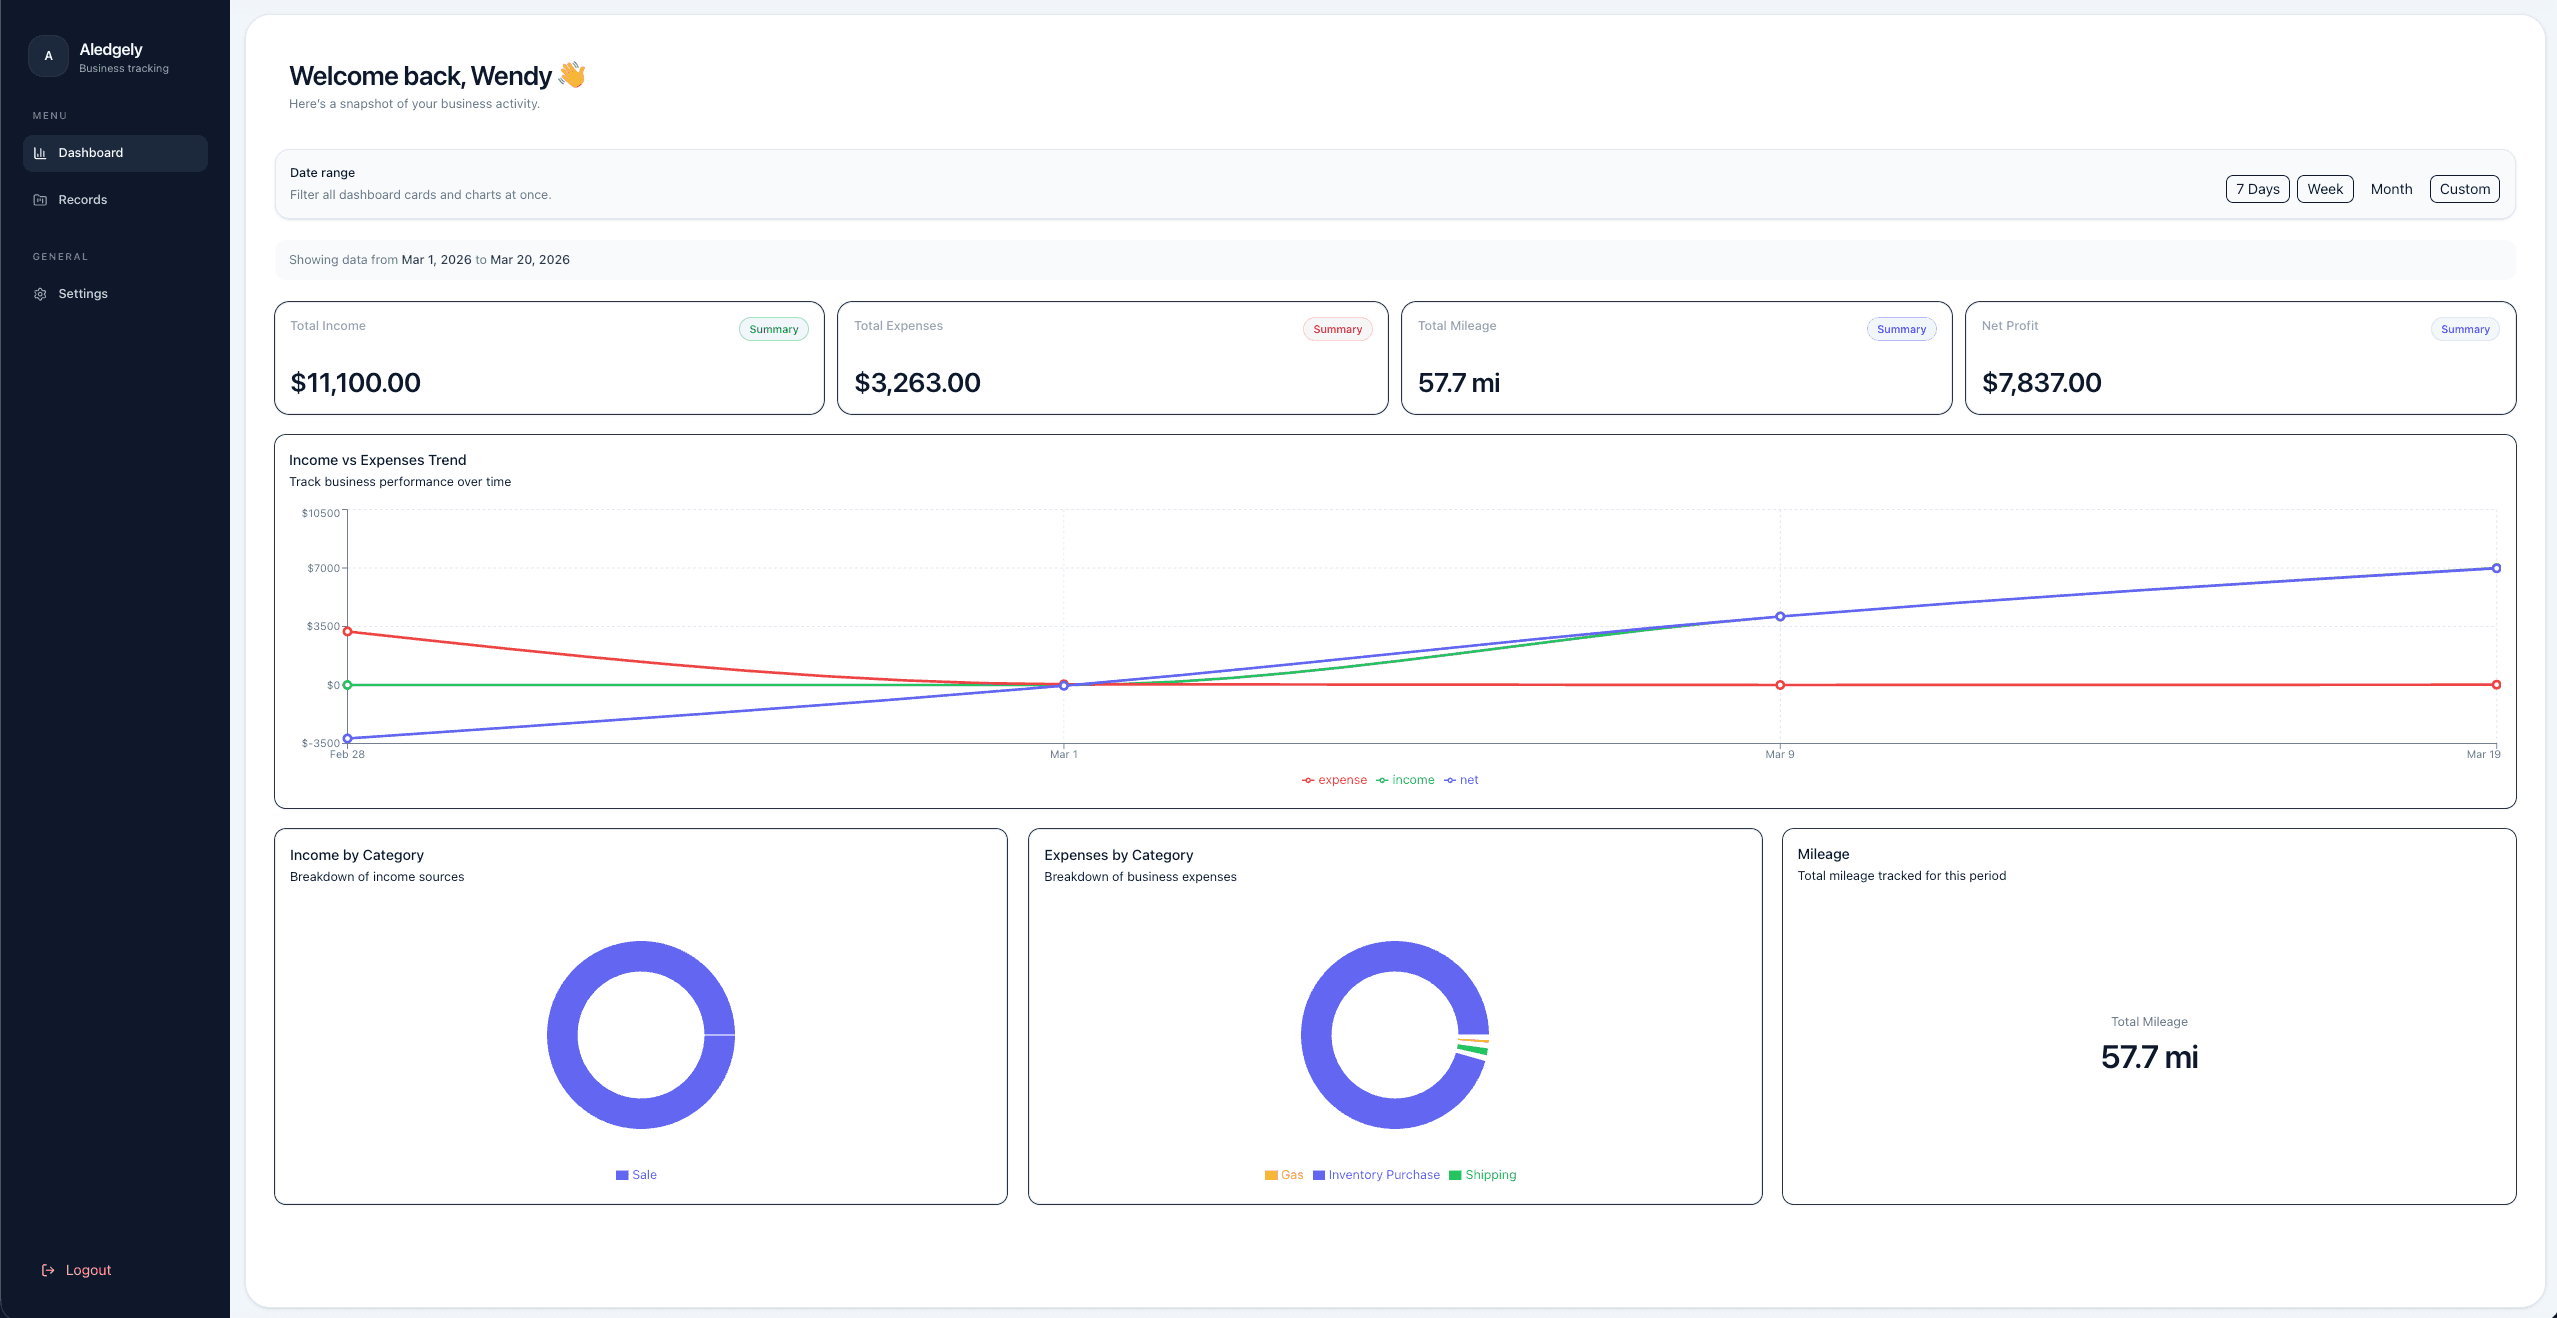2557x1318 pixels.
Task: Click the Logout arrow icon
Action: pyautogui.click(x=49, y=1270)
